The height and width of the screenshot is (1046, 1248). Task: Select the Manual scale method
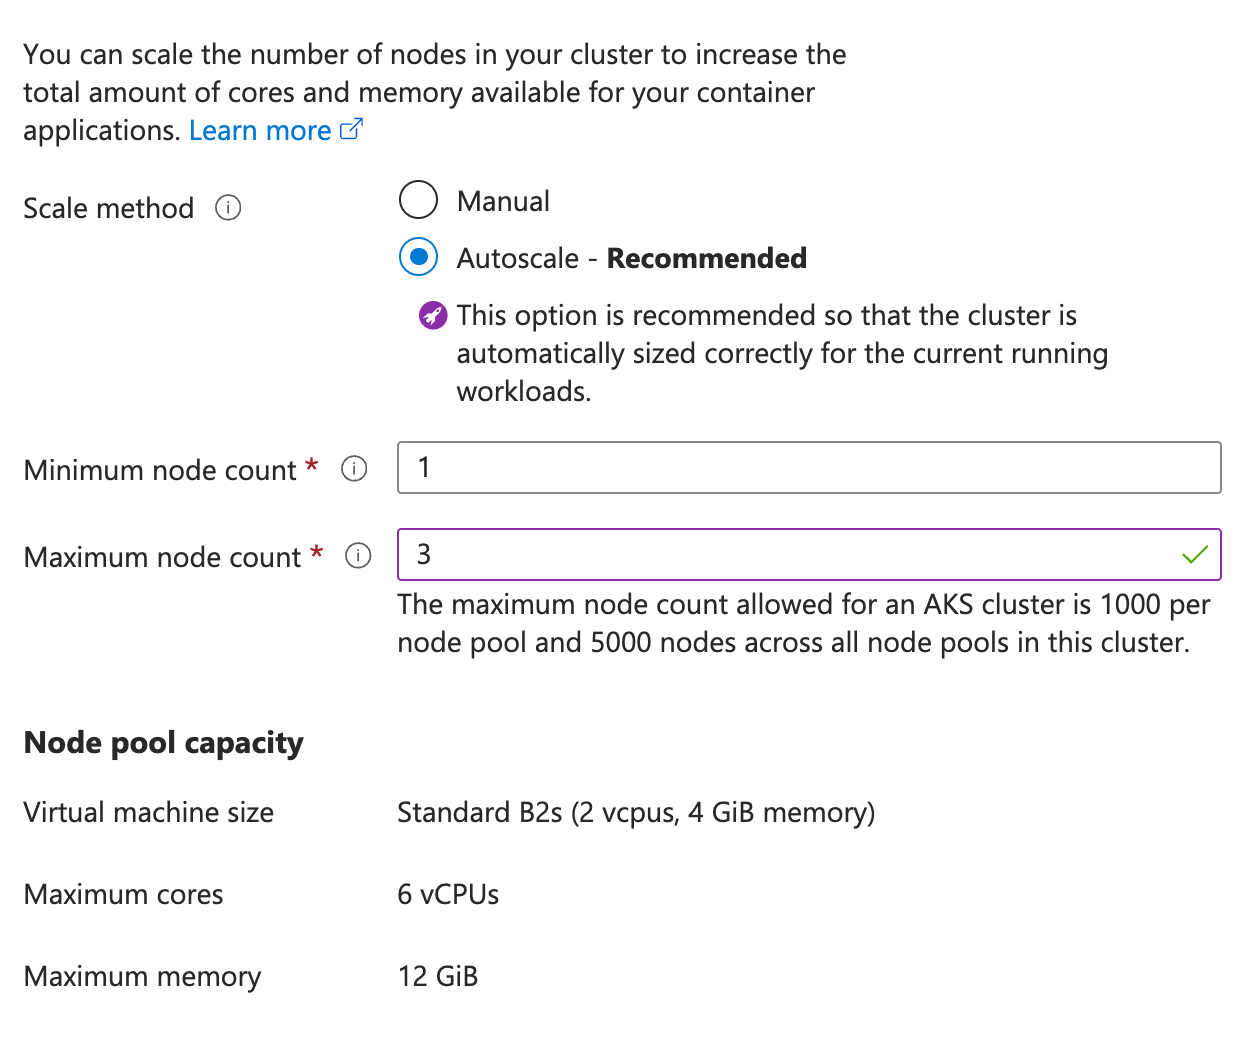pyautogui.click(x=418, y=200)
